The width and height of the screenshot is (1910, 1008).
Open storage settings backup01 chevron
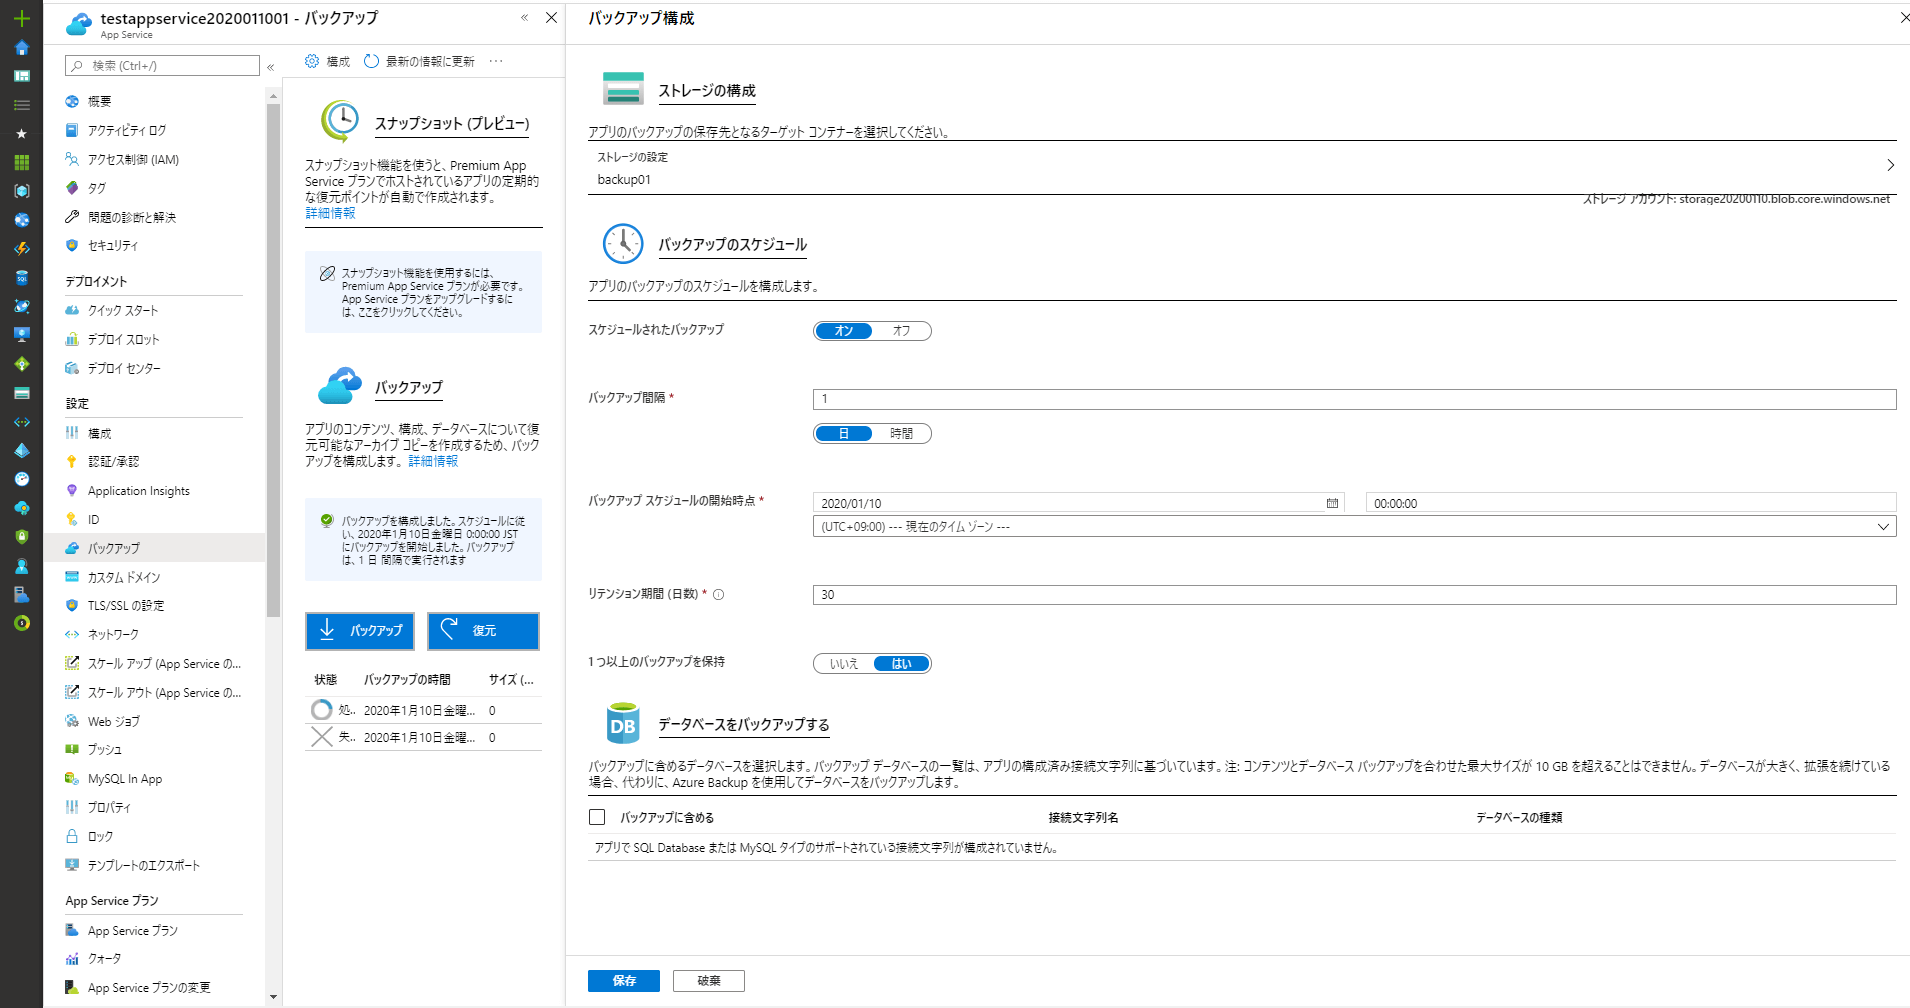click(x=1889, y=166)
